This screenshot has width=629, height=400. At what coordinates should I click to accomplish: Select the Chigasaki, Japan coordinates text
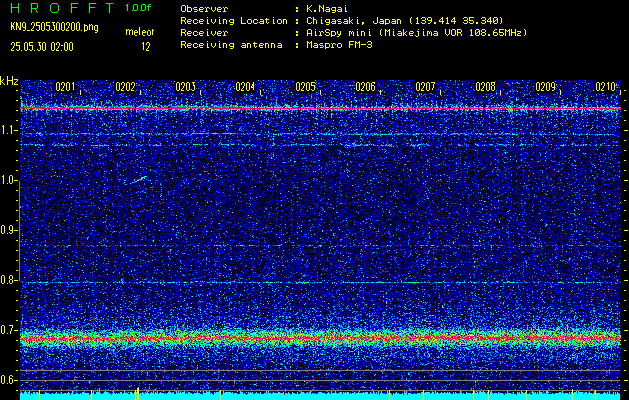point(405,21)
